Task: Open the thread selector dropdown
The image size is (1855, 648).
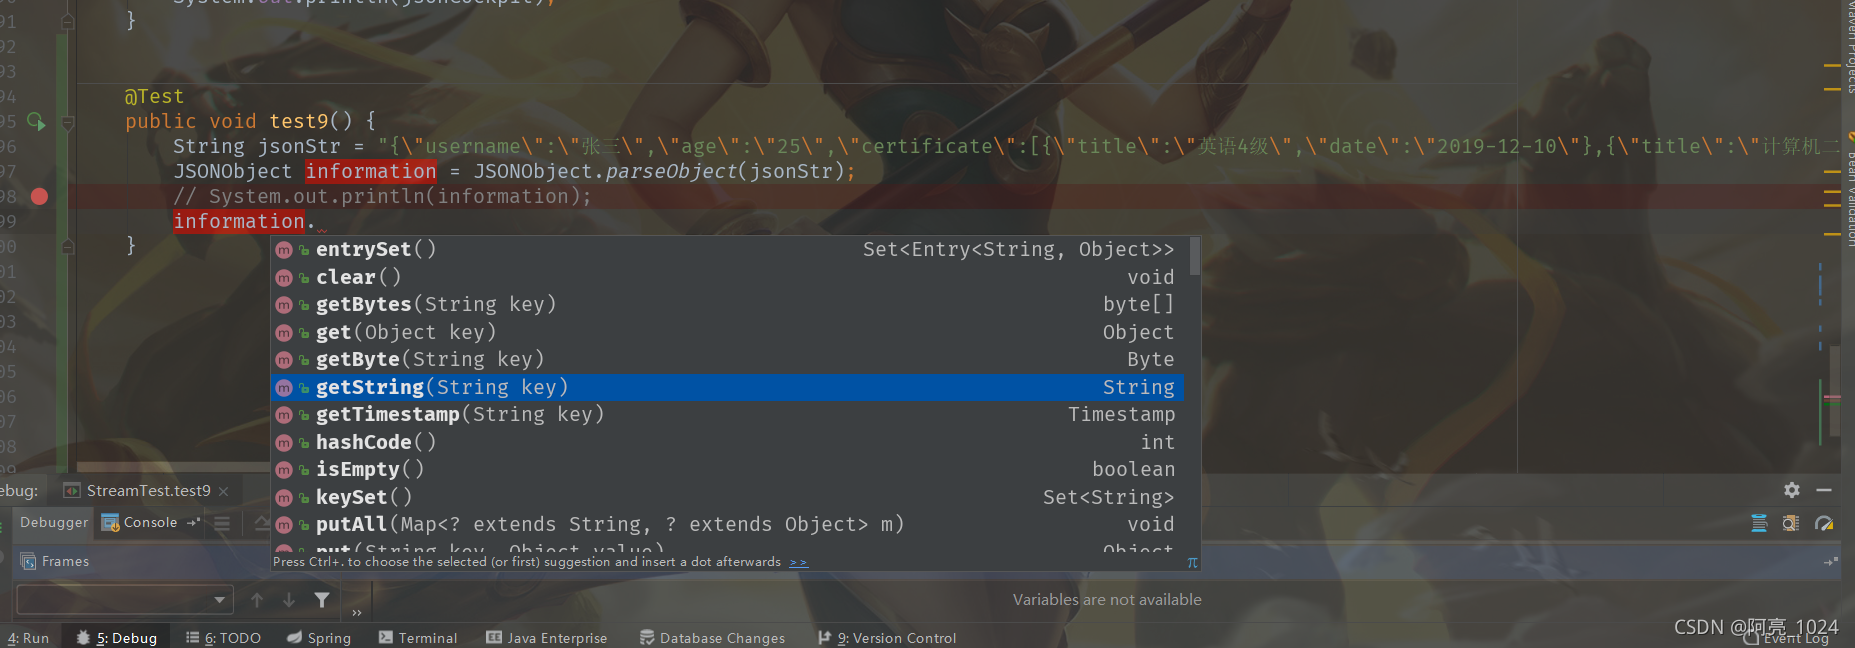Action: (124, 600)
